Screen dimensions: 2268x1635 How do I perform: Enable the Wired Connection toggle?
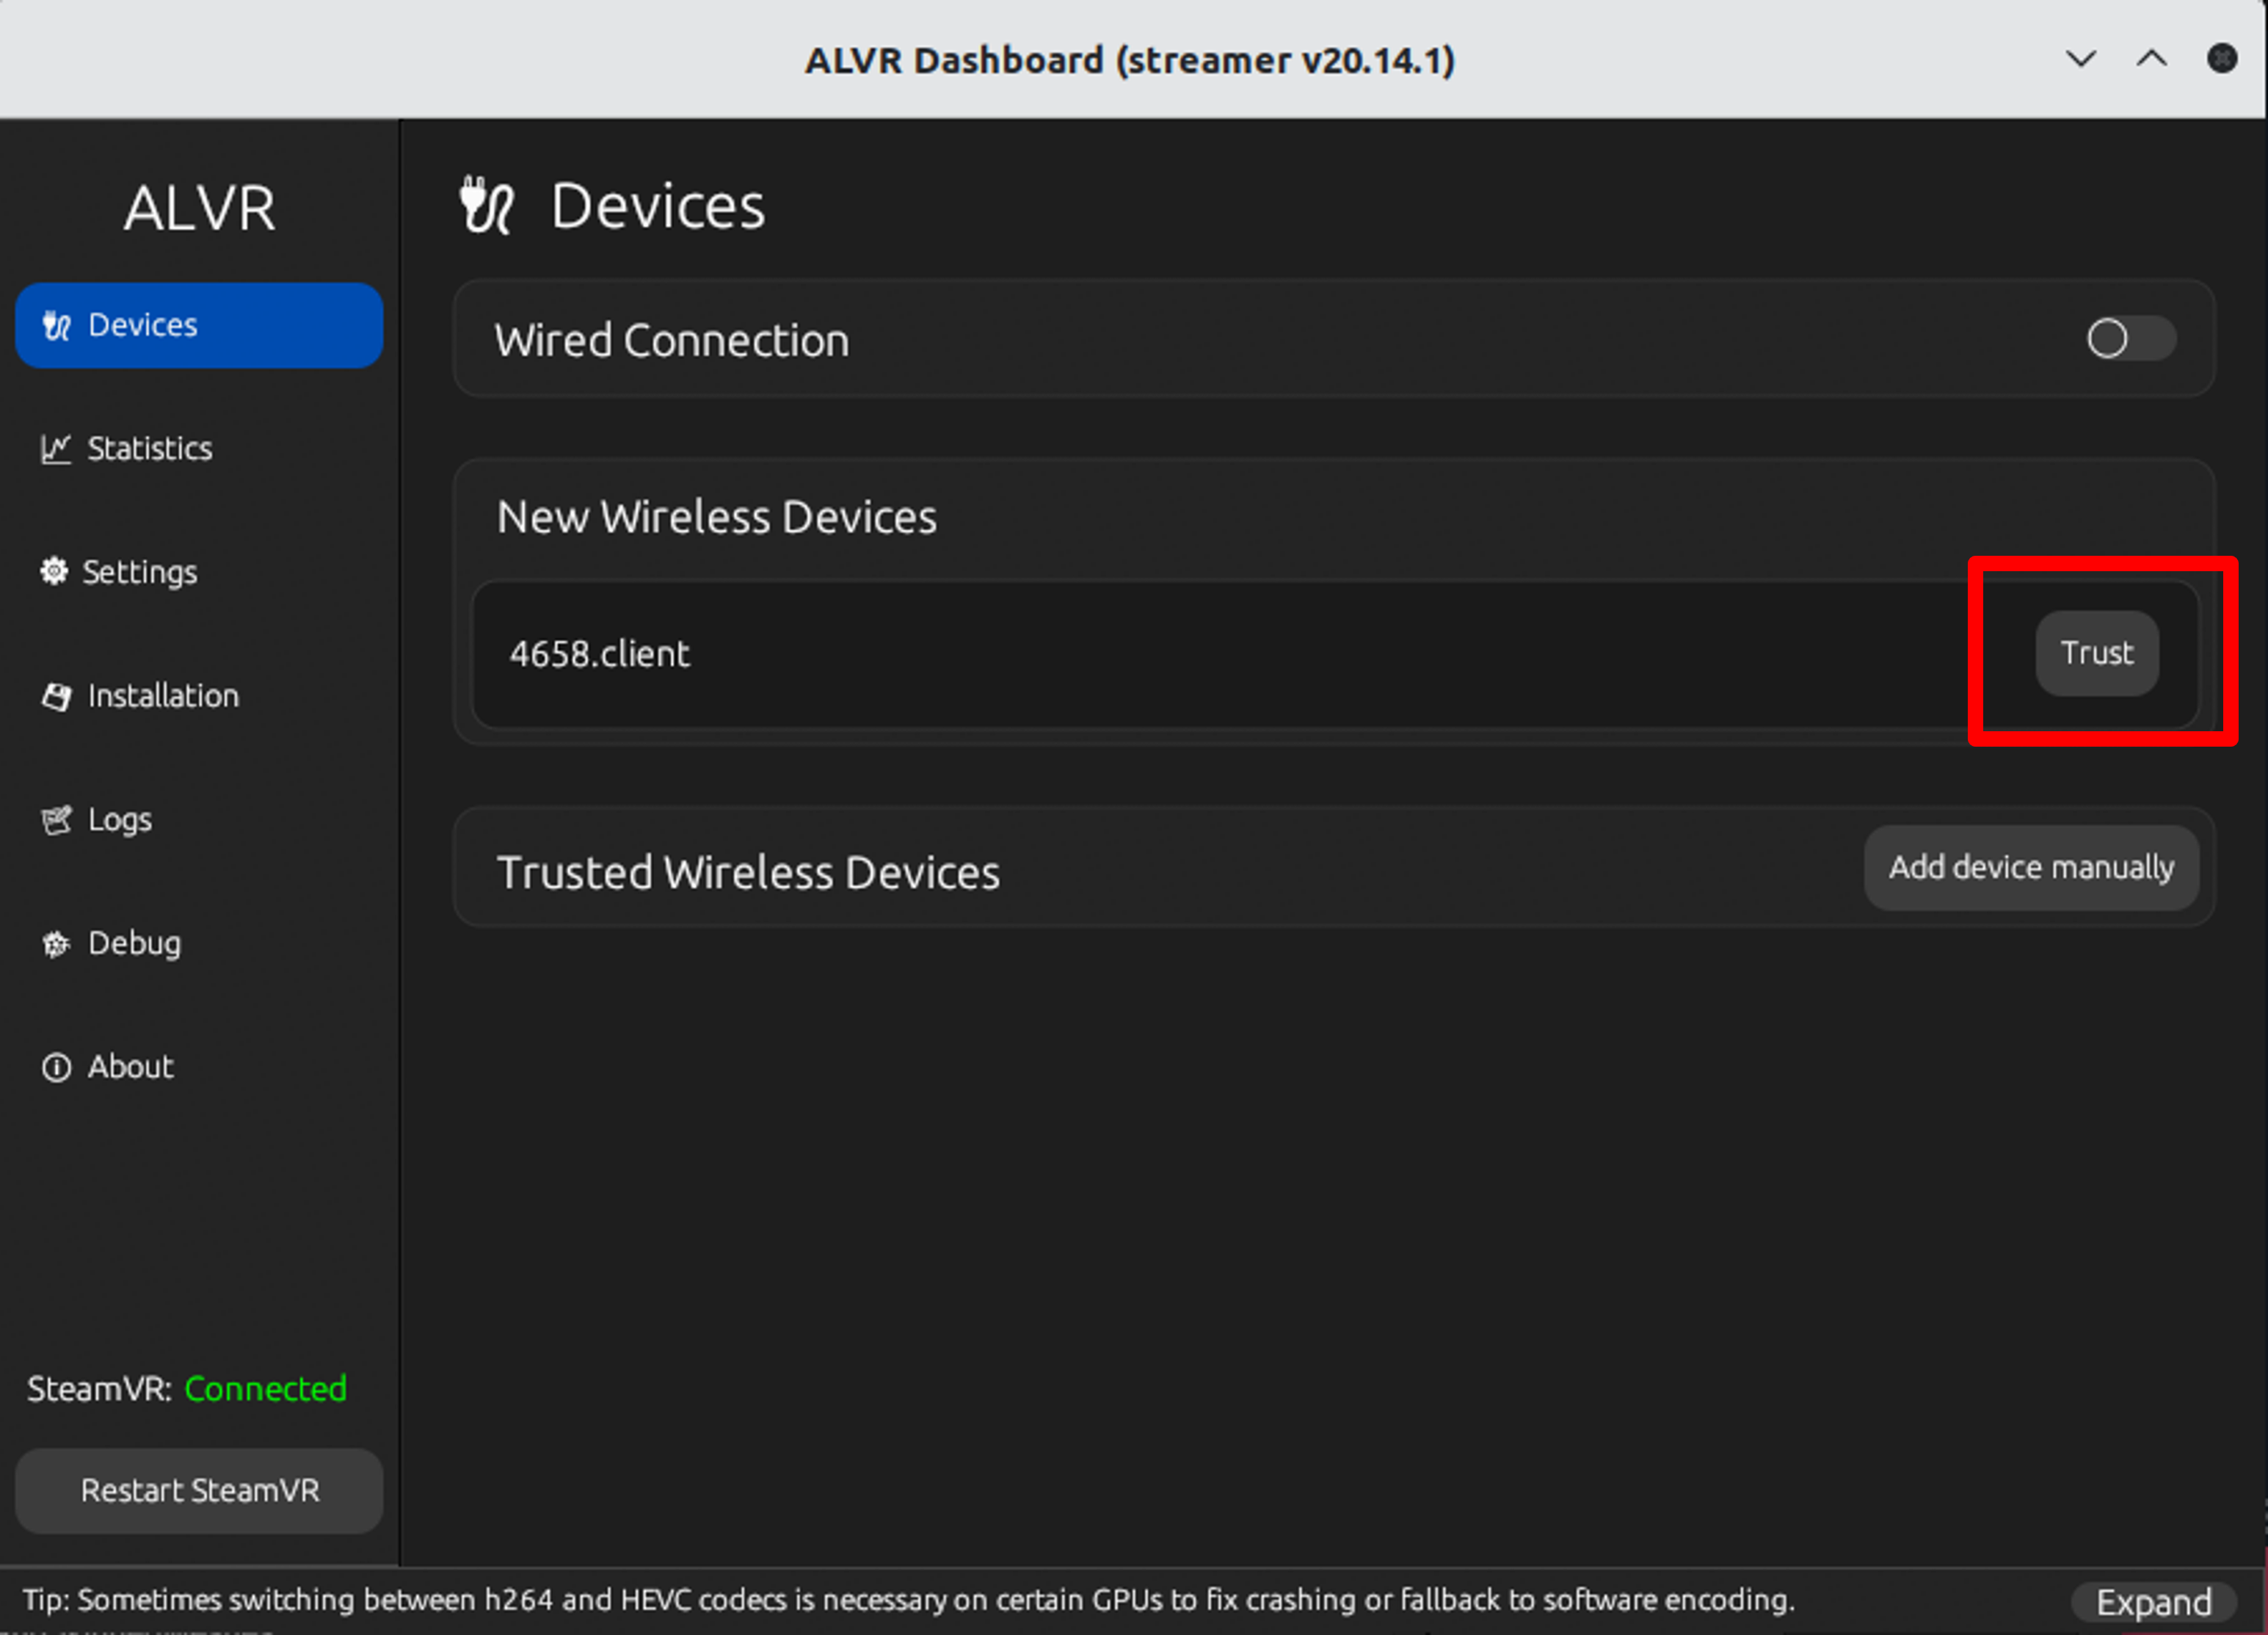[x=2130, y=339]
